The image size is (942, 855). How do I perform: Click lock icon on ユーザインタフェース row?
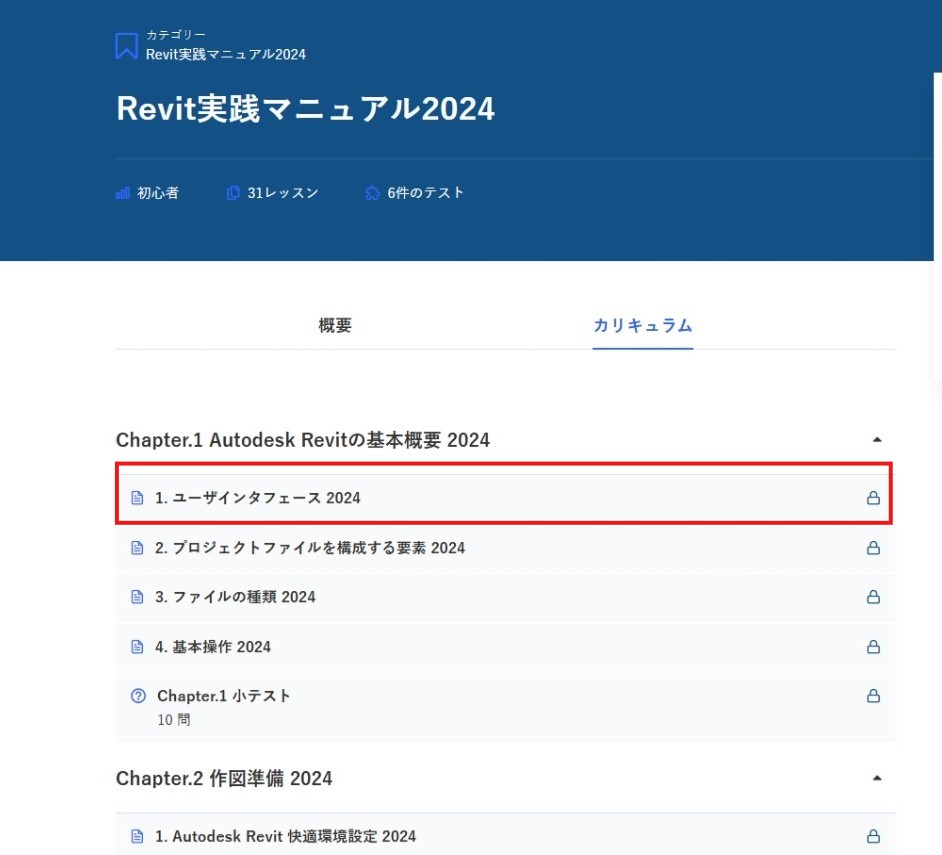pyautogui.click(x=874, y=497)
